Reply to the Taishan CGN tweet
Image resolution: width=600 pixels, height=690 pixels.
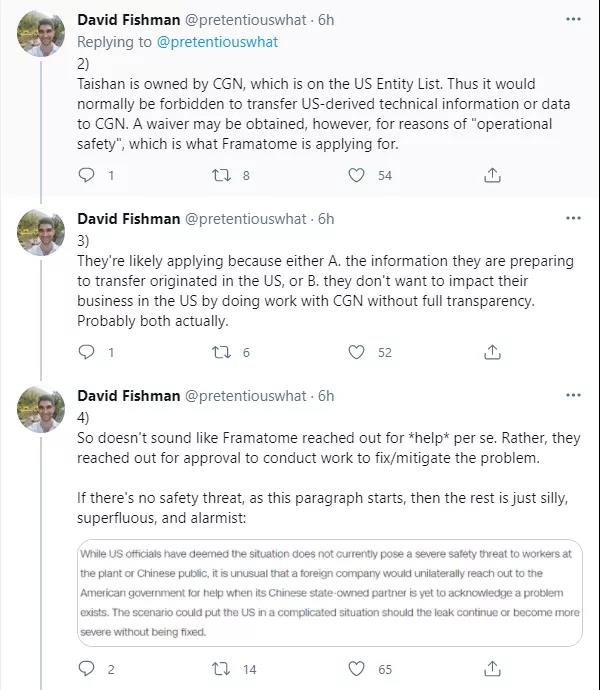click(87, 175)
